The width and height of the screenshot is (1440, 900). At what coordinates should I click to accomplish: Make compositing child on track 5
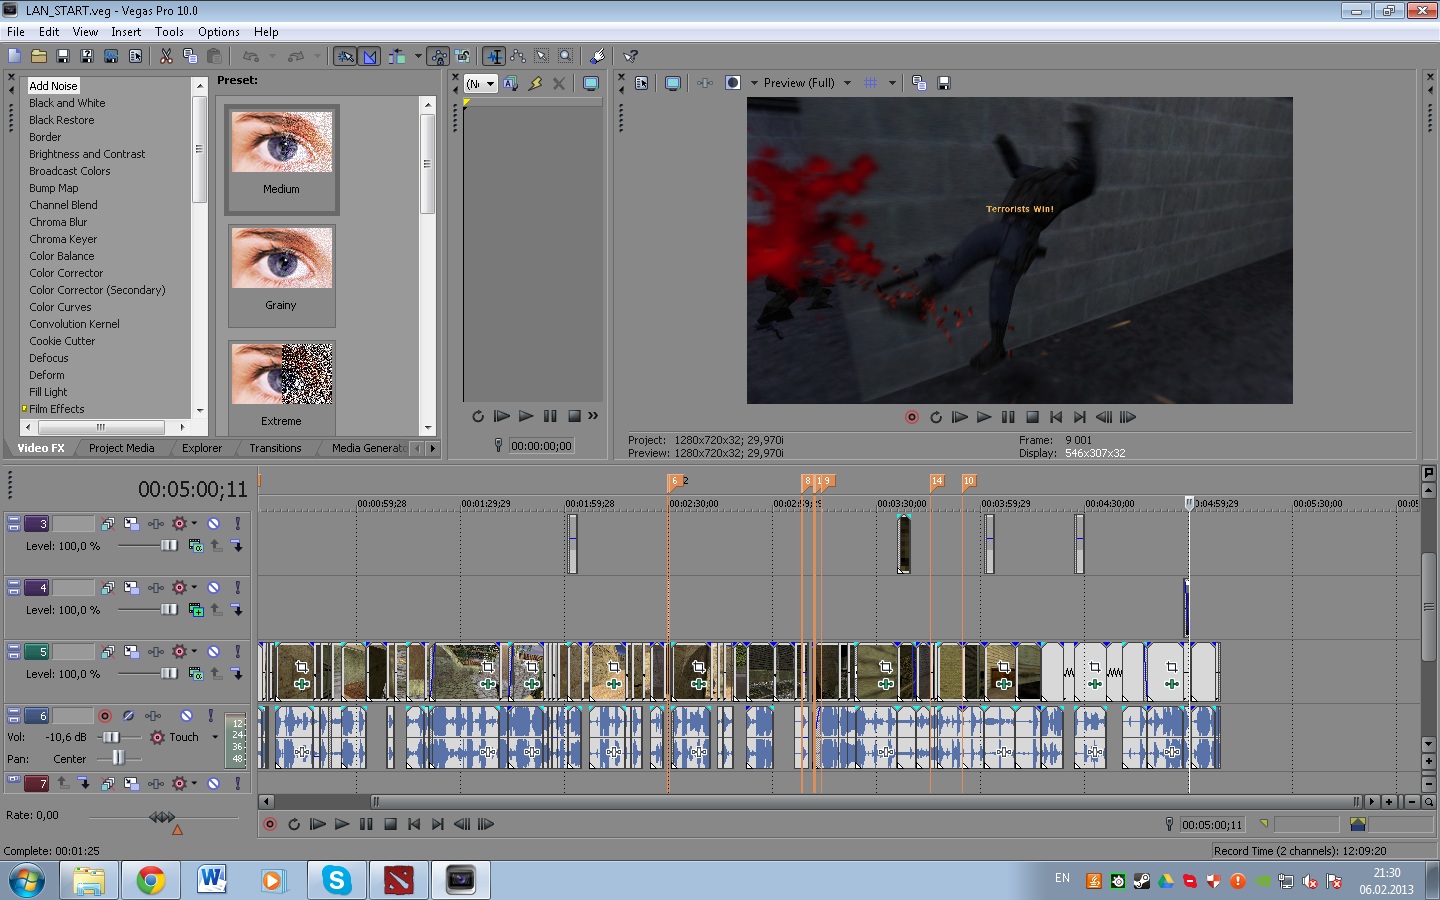click(x=237, y=673)
